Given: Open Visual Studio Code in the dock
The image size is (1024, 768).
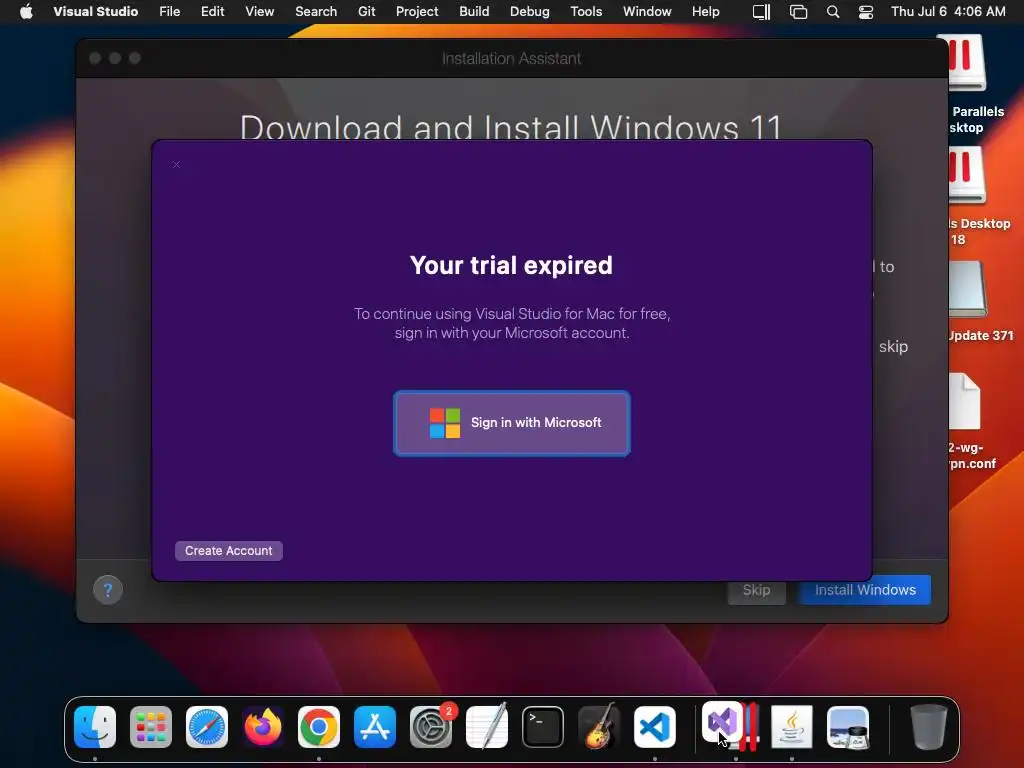Looking at the screenshot, I should 655,727.
